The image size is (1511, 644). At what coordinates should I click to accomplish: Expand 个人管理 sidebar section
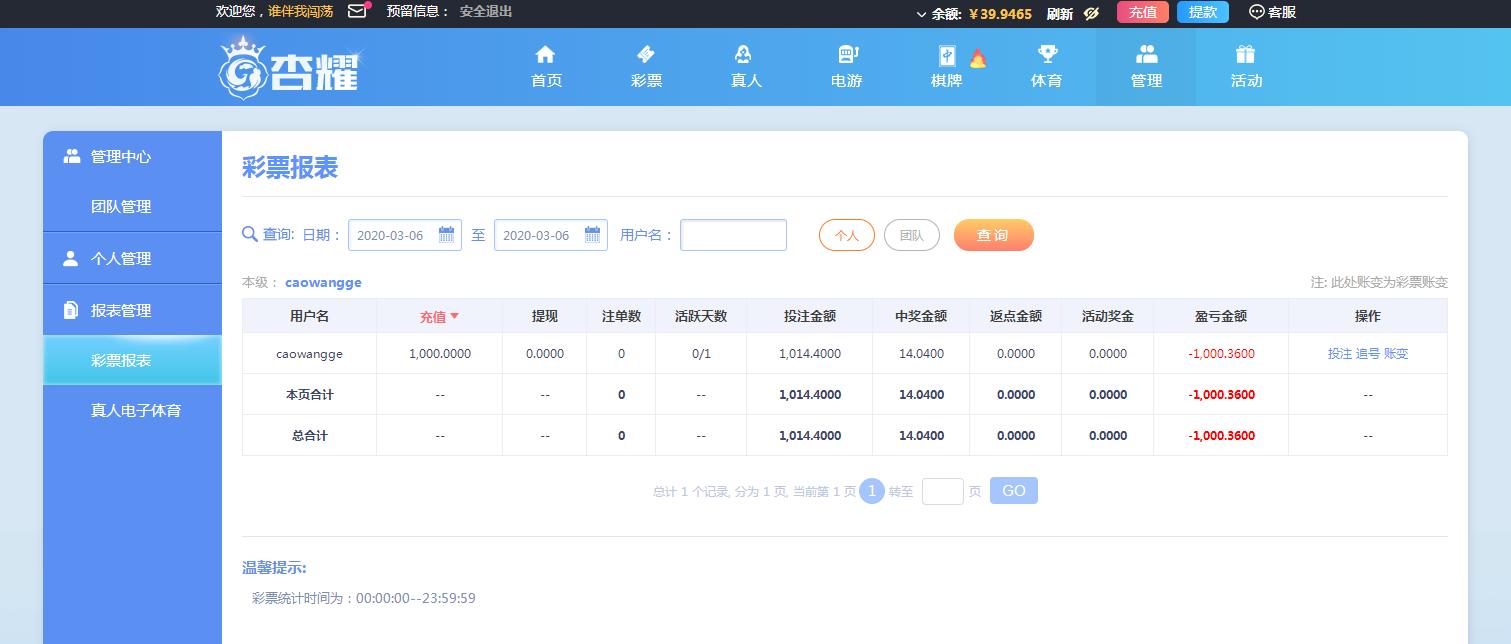click(132, 258)
